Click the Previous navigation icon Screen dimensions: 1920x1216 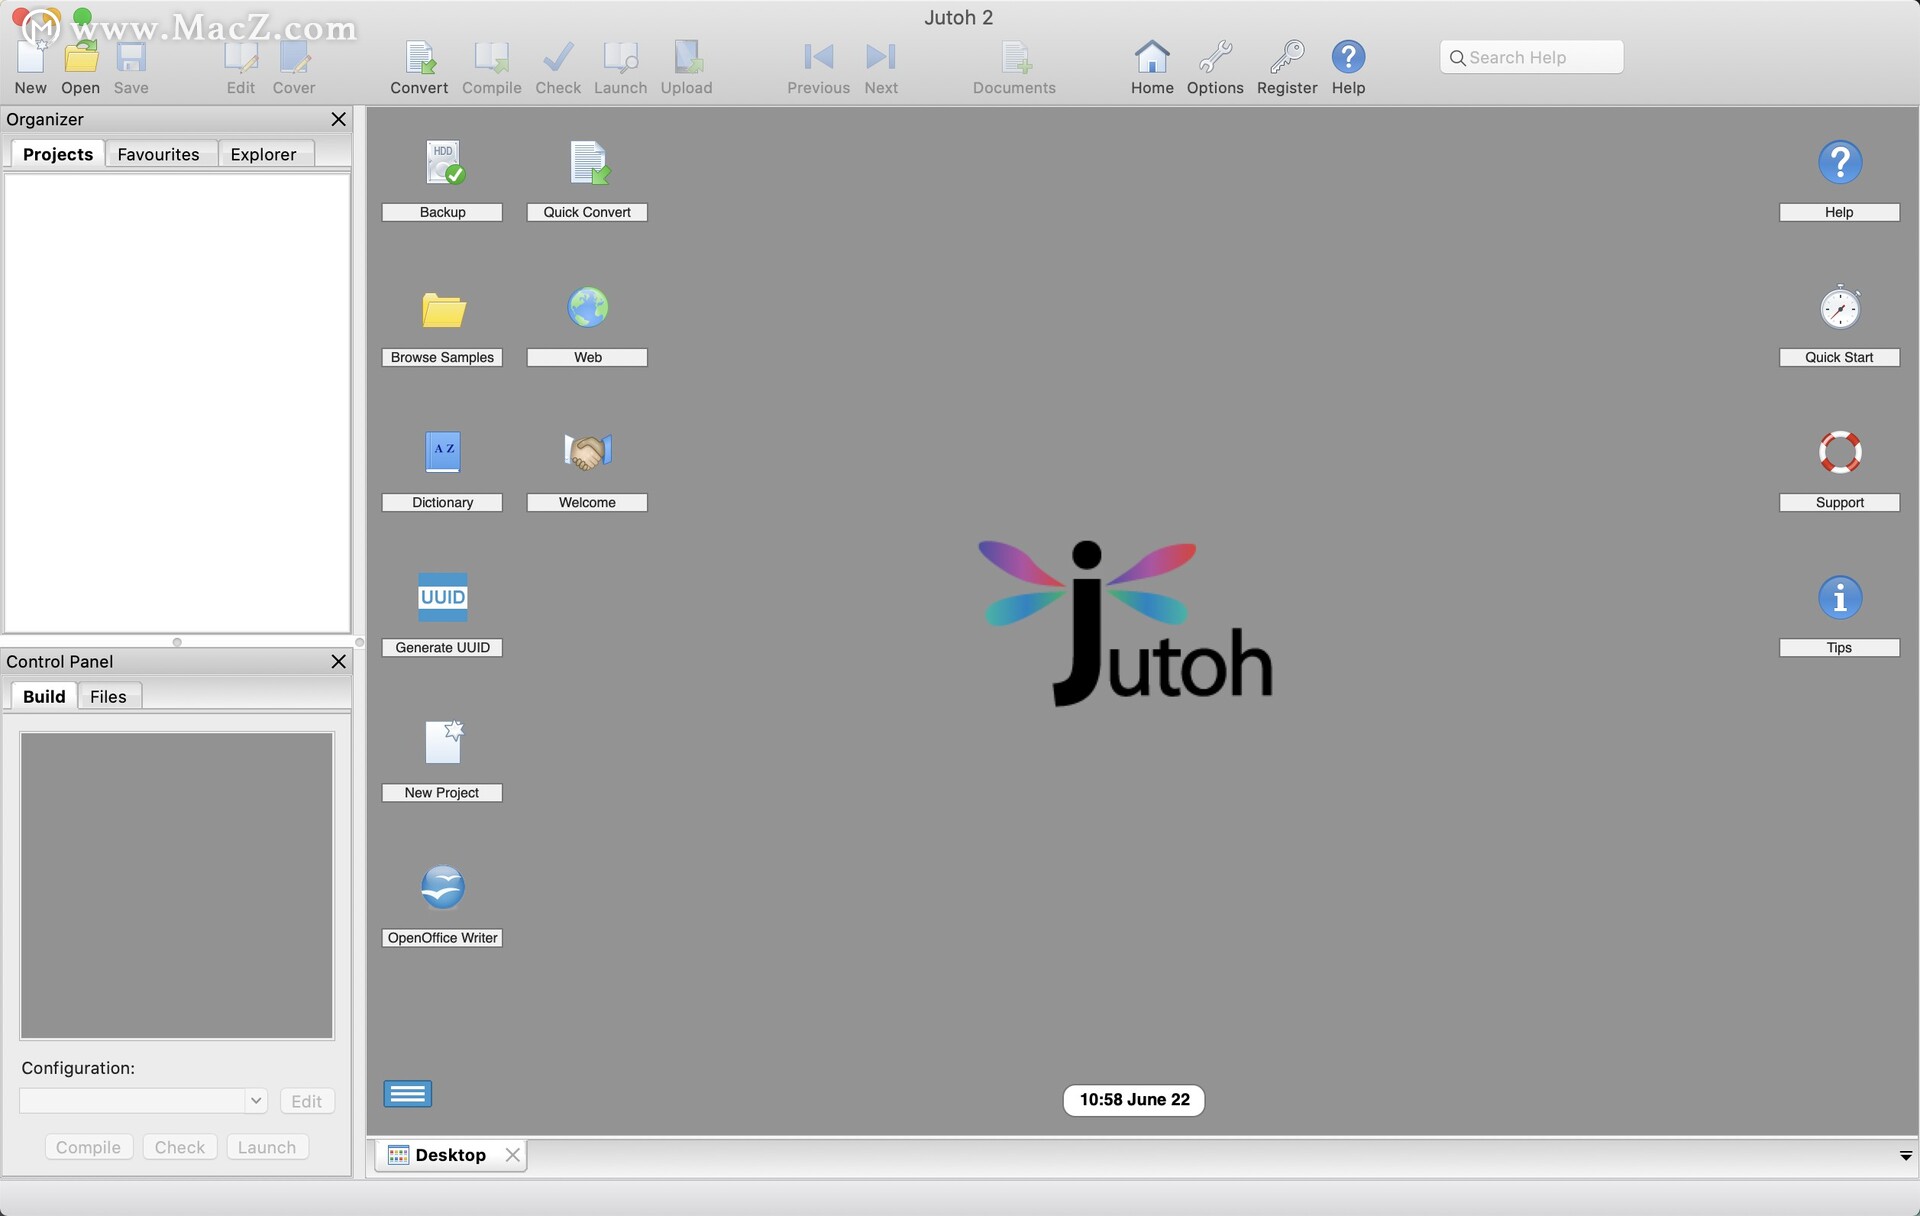(818, 57)
